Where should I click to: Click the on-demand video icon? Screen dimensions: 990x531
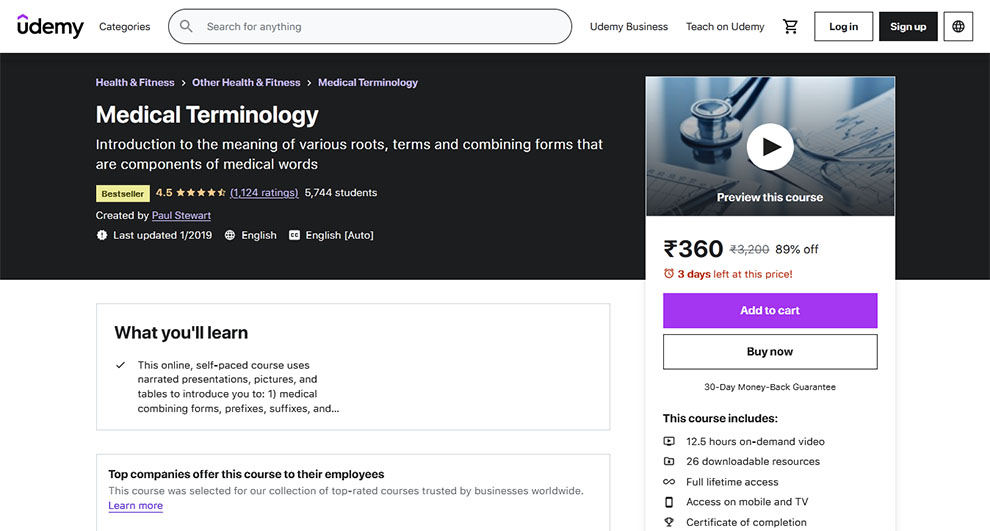coord(669,441)
